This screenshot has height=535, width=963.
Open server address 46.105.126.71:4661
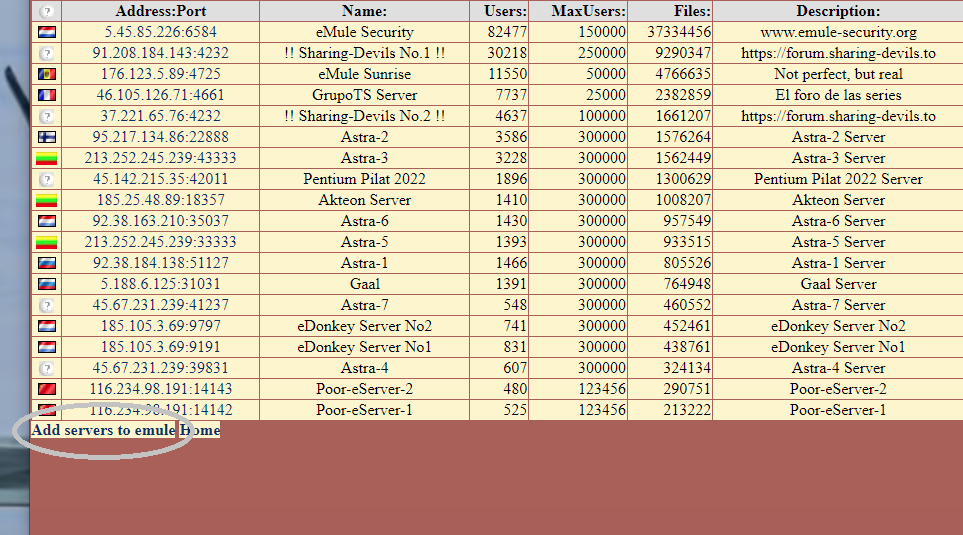pos(160,95)
